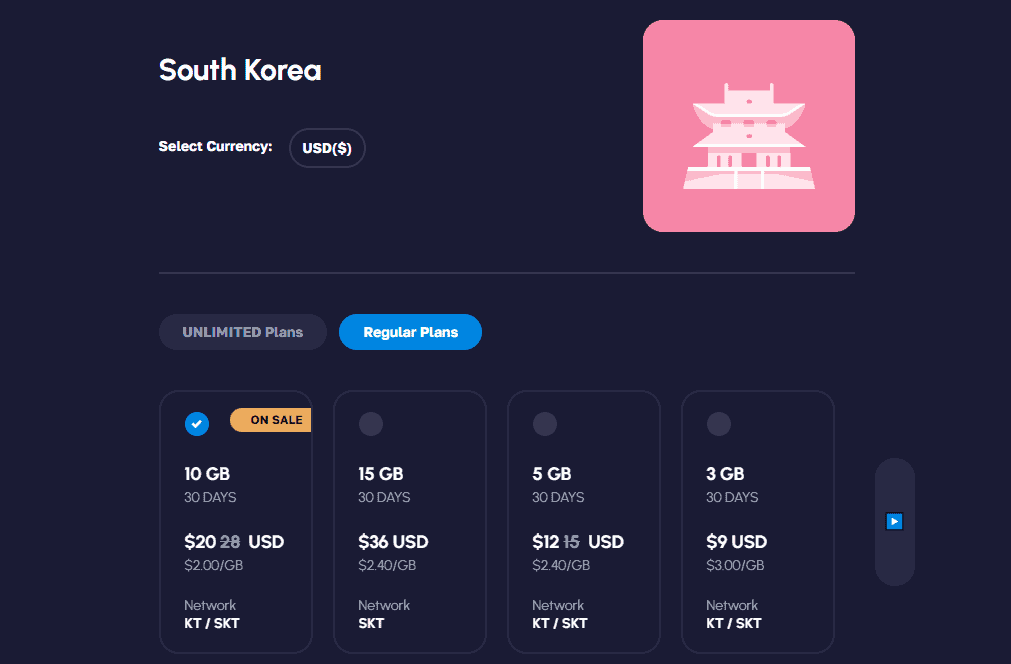Click the next plans arrow icon
1011x664 pixels.
[x=895, y=521]
